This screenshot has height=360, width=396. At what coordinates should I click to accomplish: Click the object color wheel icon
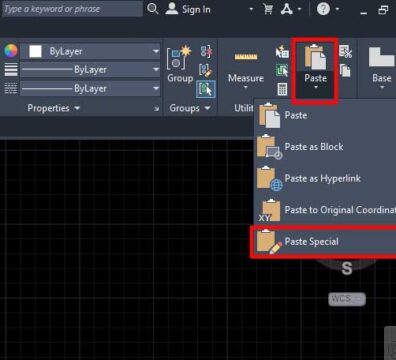pyautogui.click(x=11, y=51)
